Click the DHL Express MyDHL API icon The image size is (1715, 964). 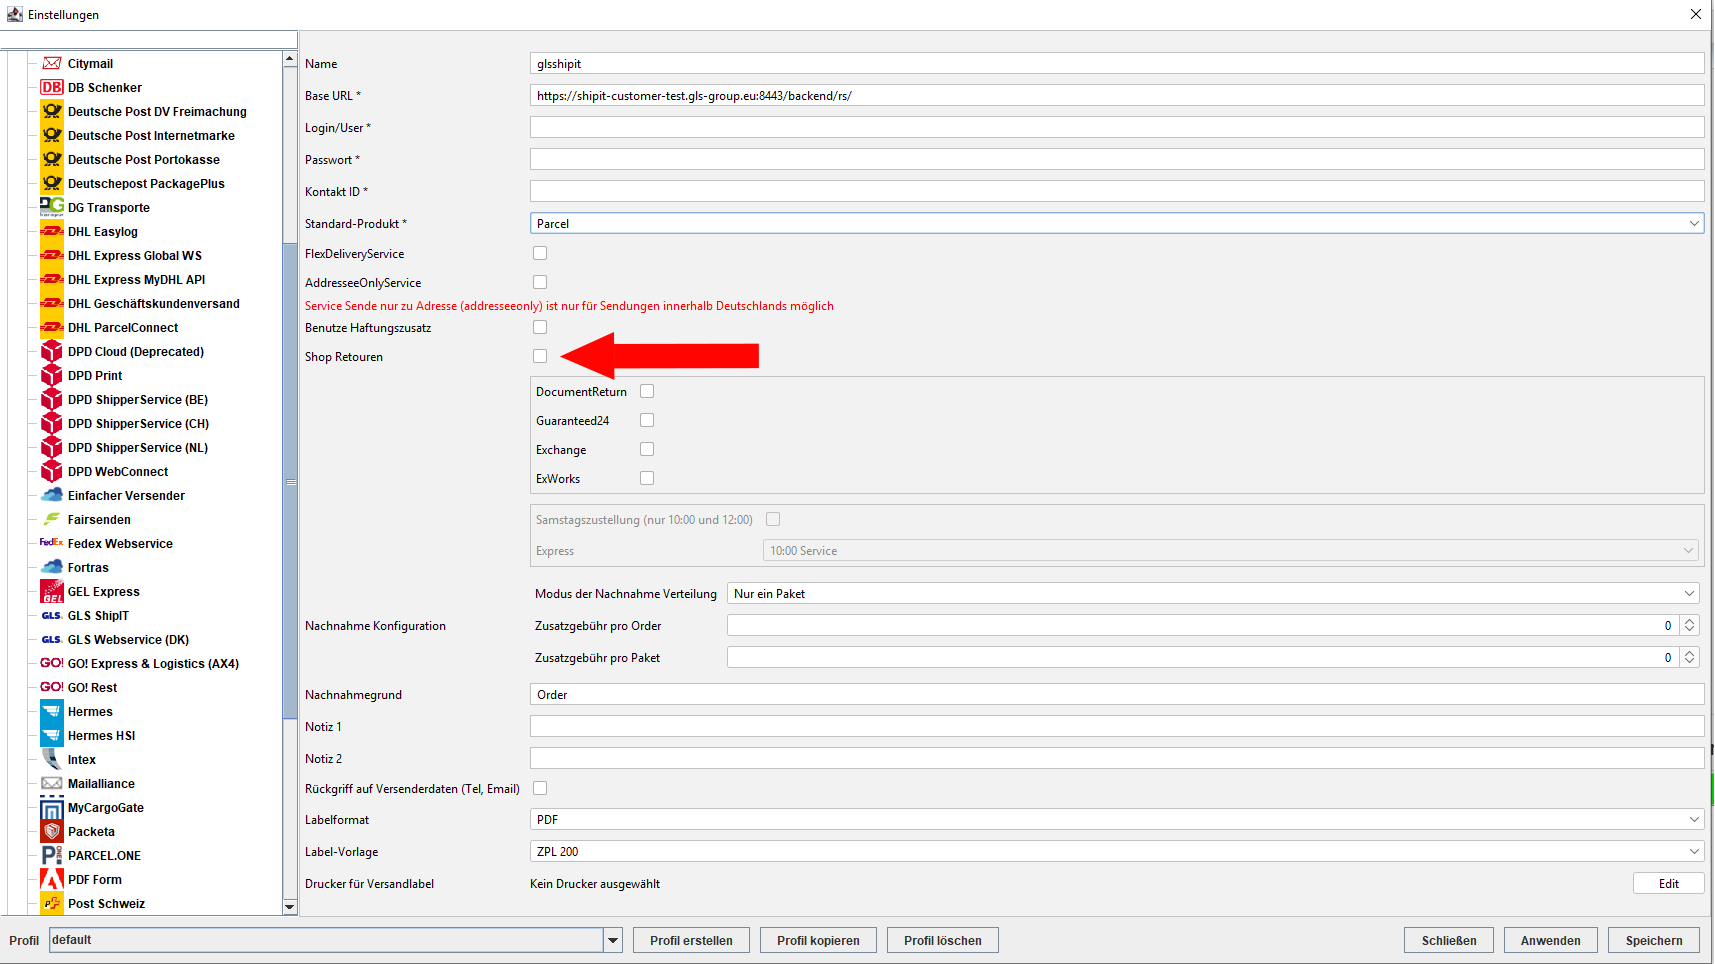(52, 279)
